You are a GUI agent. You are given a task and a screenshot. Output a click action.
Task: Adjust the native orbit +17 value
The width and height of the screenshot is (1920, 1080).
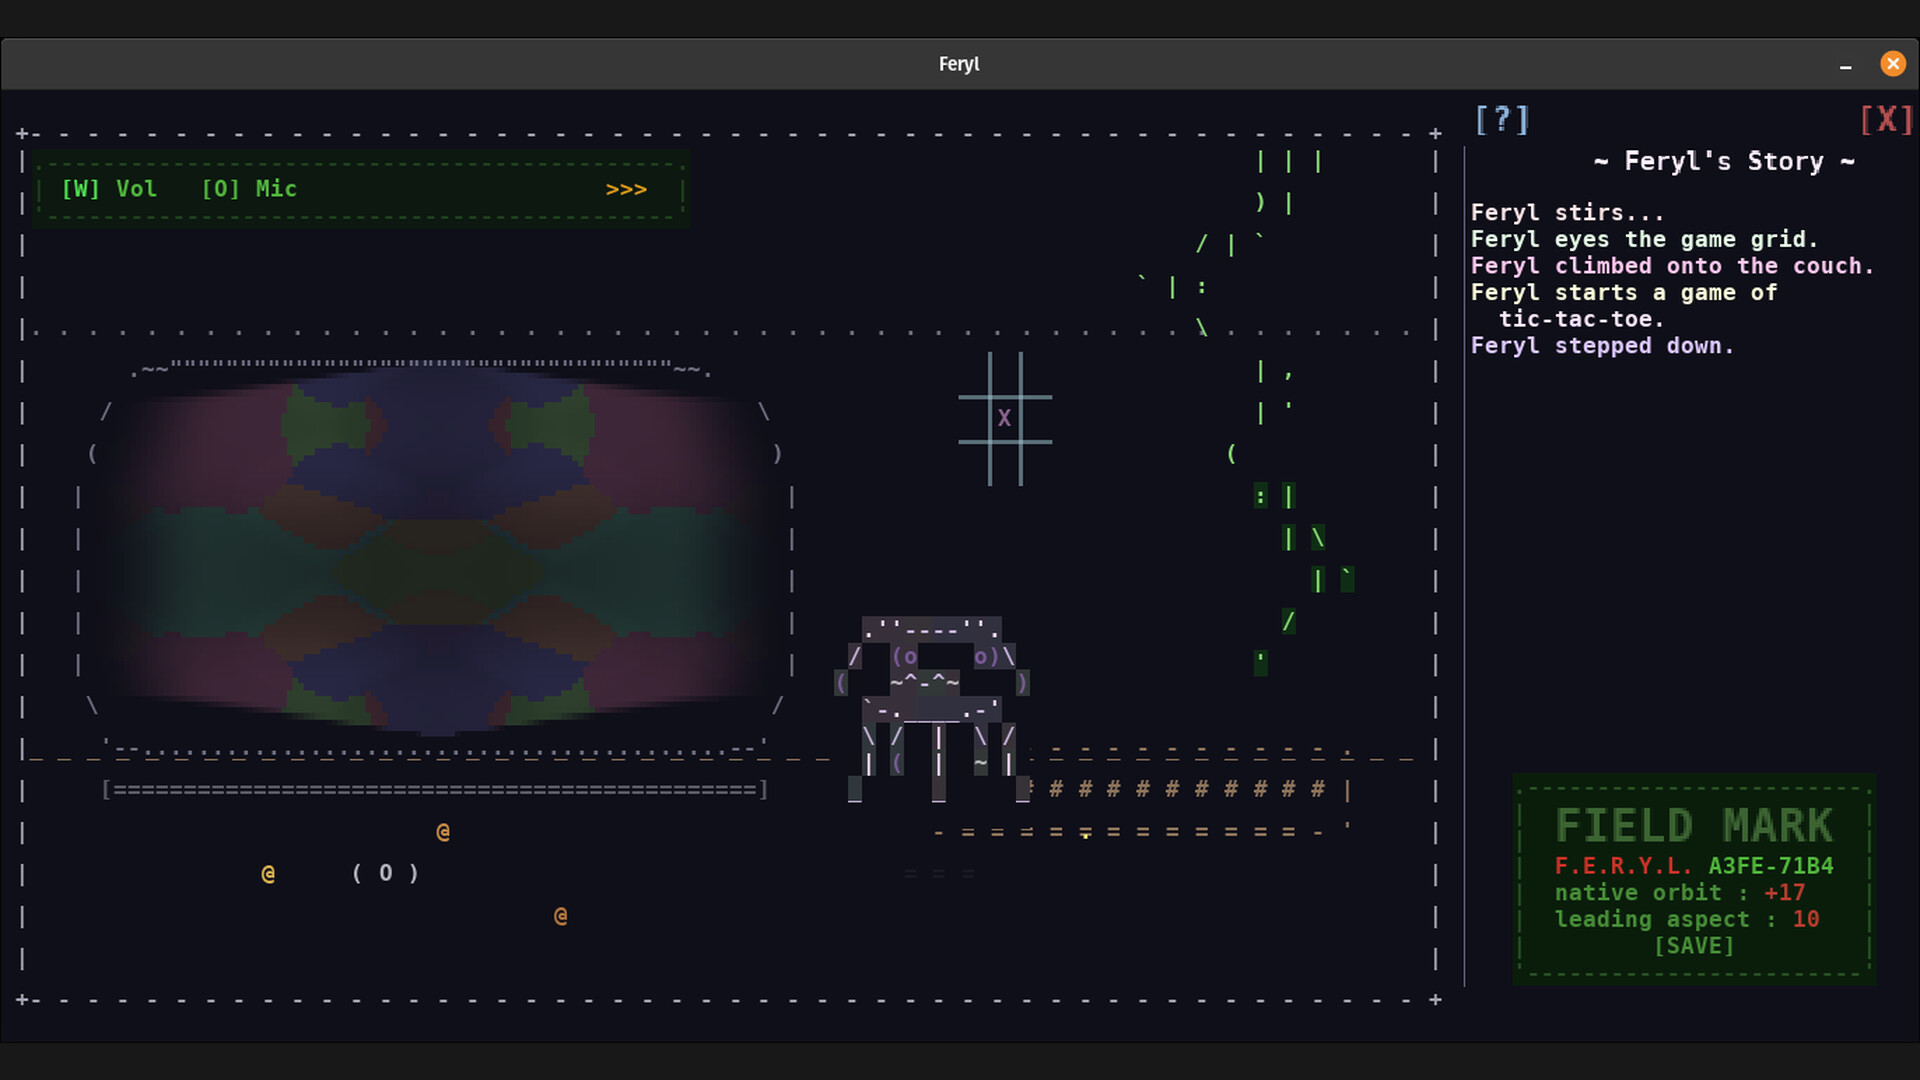[x=1784, y=893]
